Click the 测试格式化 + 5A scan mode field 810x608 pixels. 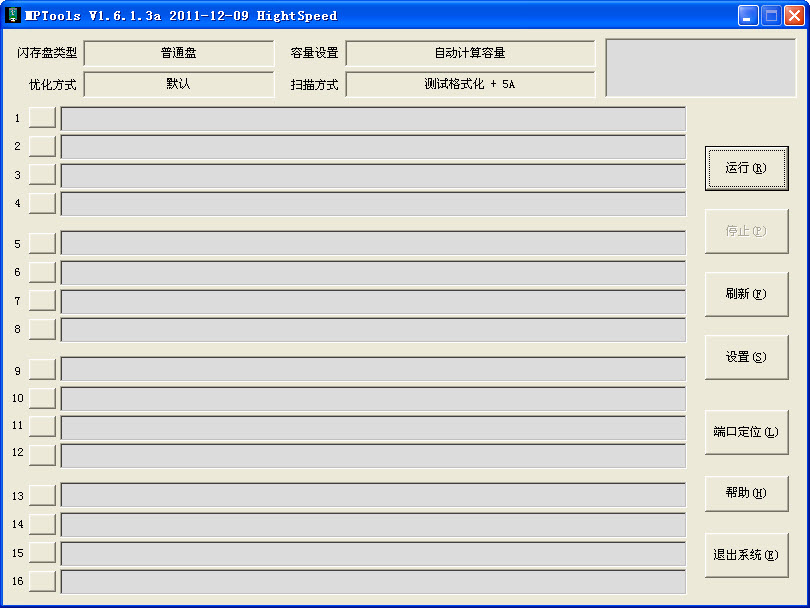470,84
